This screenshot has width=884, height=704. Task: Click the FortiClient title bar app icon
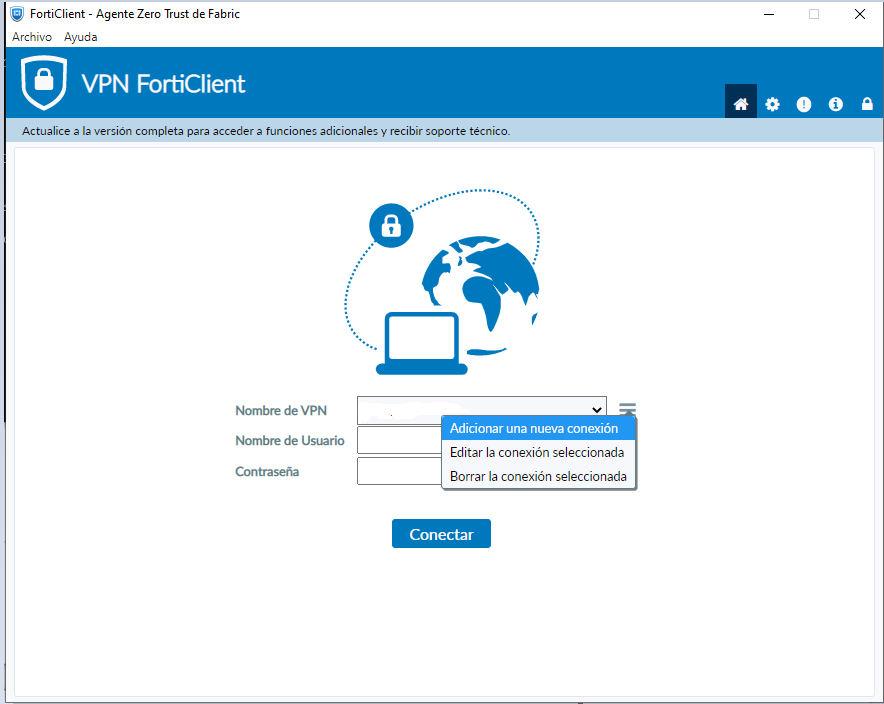coord(17,14)
